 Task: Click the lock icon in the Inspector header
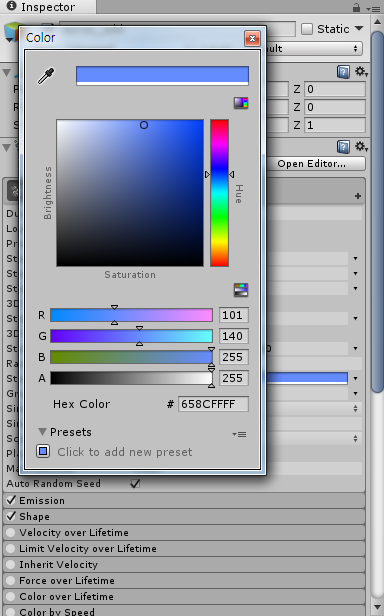(x=356, y=7)
